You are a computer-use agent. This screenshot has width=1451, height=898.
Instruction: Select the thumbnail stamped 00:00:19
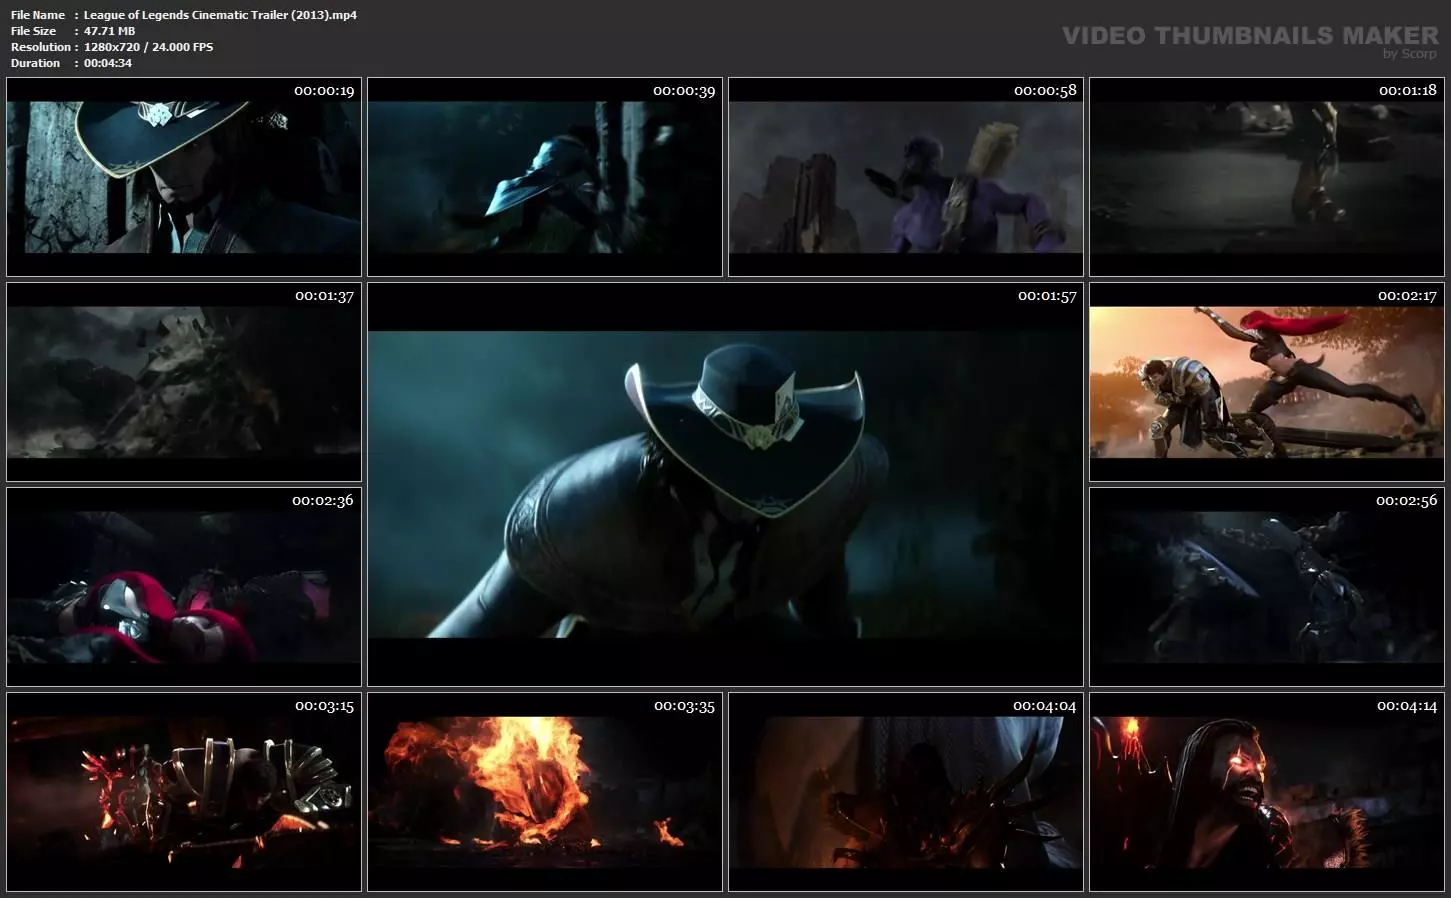[184, 177]
